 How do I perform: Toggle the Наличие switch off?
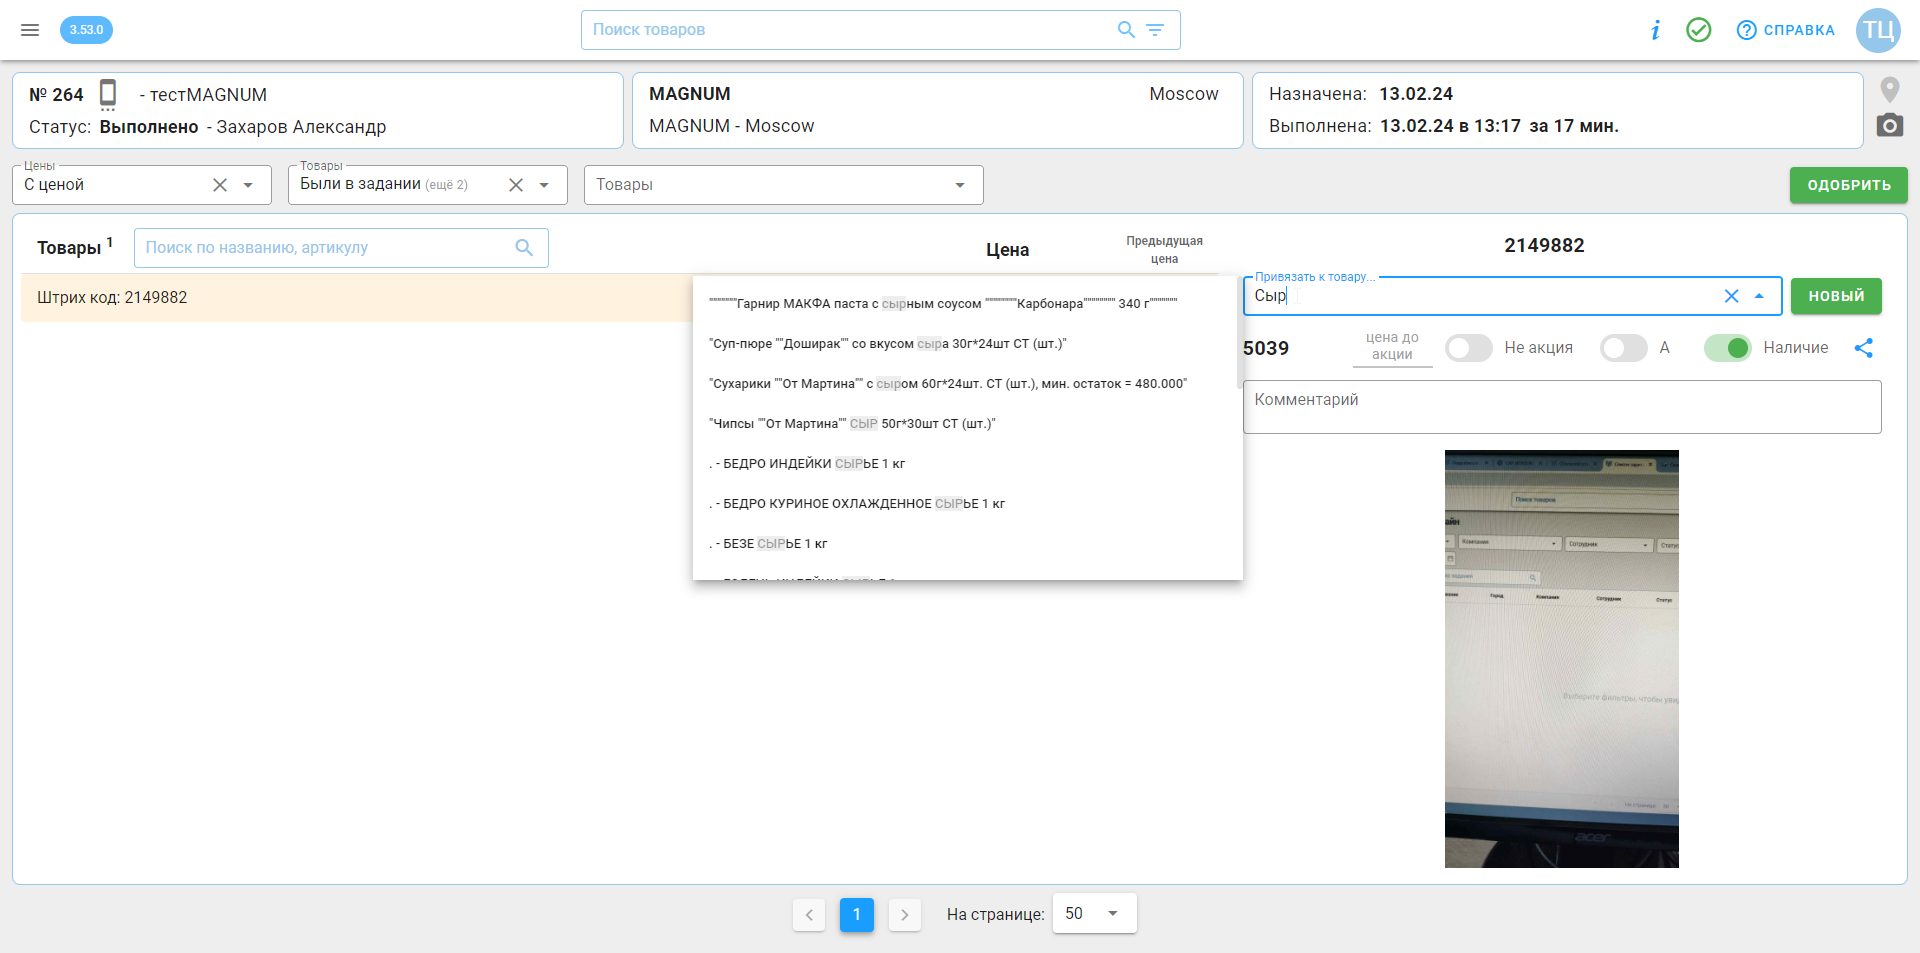pos(1727,348)
